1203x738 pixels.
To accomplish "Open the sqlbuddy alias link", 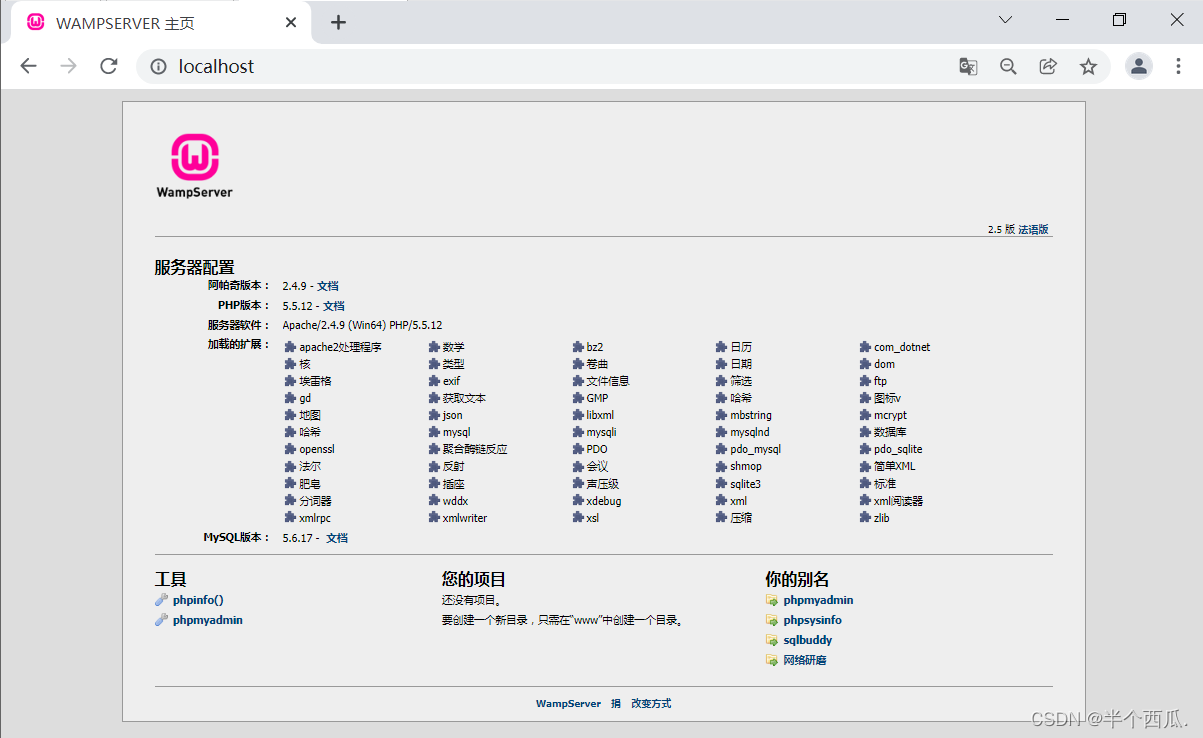I will click(808, 640).
